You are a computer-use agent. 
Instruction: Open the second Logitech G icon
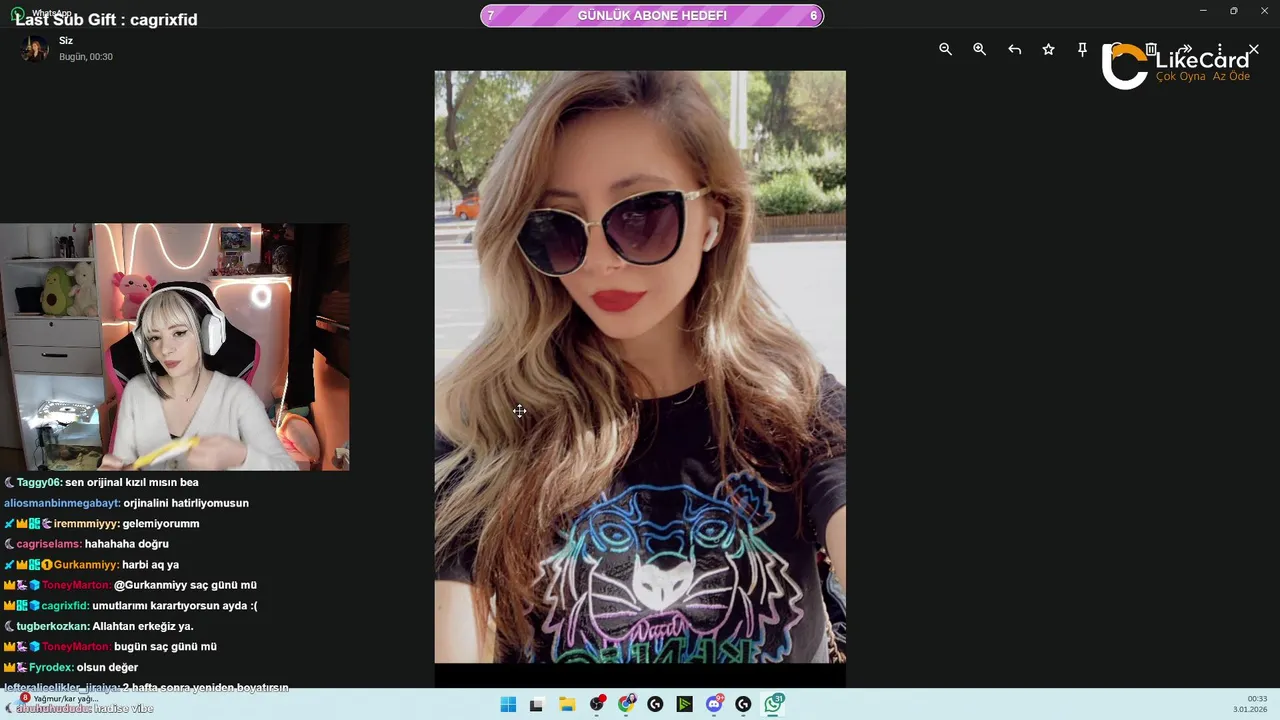point(743,704)
